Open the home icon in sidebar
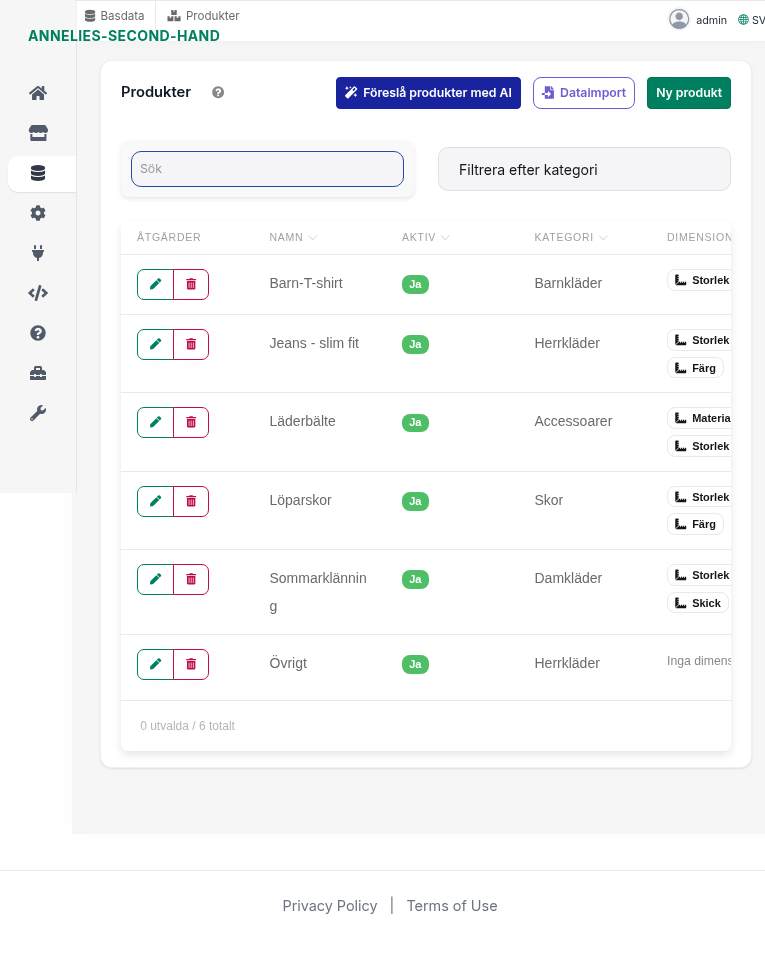 38,93
